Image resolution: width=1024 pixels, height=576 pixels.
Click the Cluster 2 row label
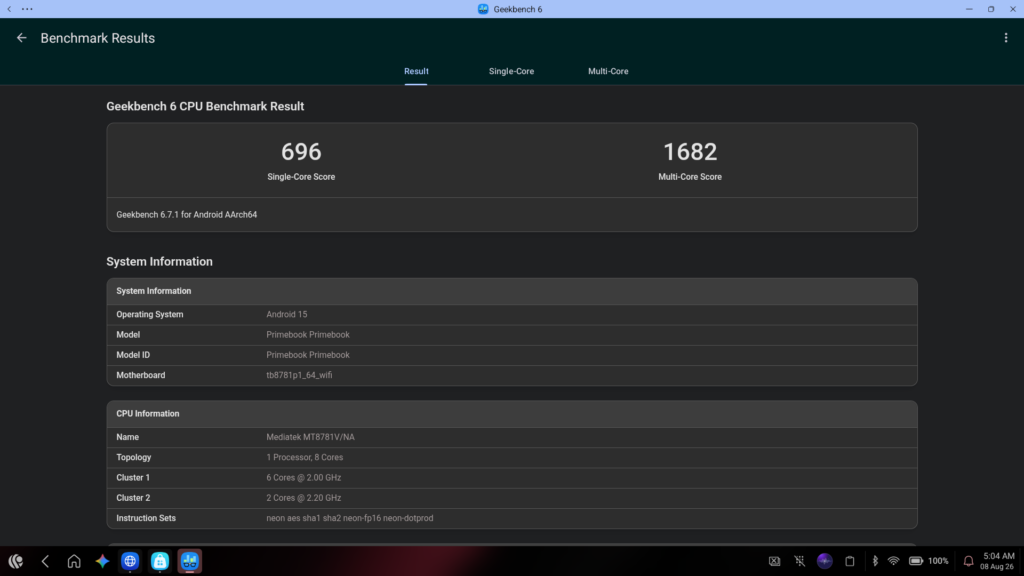pos(133,498)
